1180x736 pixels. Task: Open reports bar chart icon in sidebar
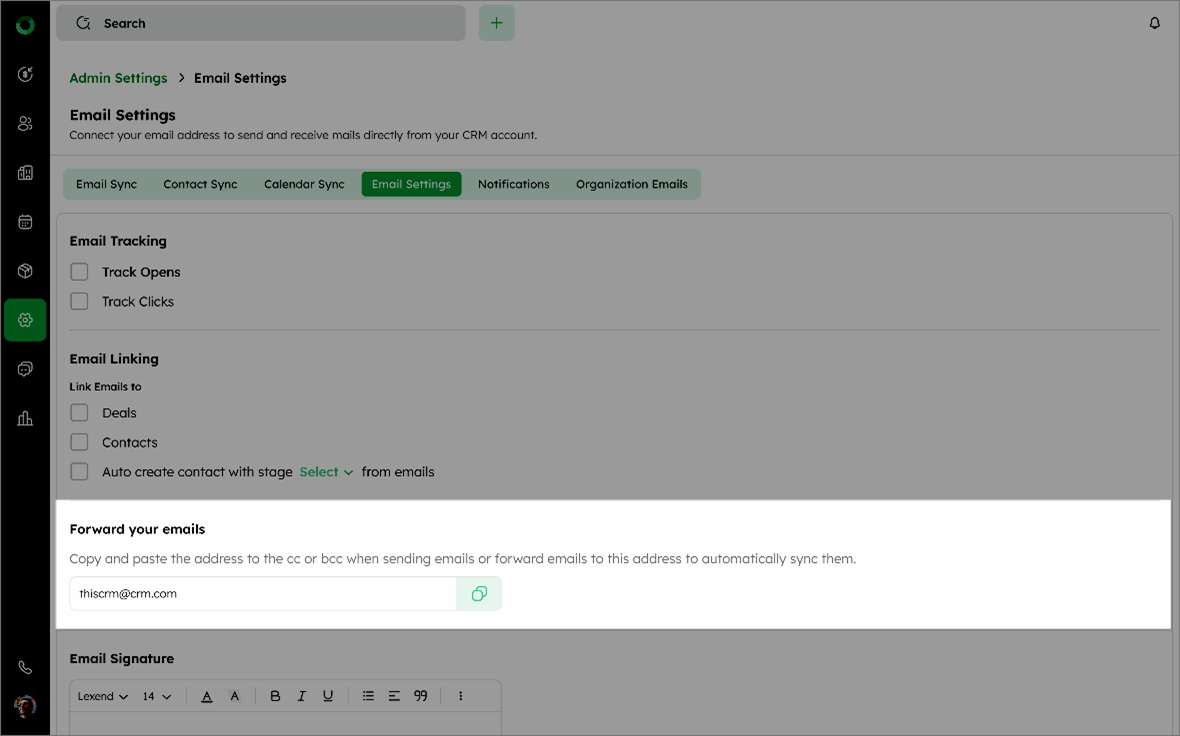pos(25,418)
